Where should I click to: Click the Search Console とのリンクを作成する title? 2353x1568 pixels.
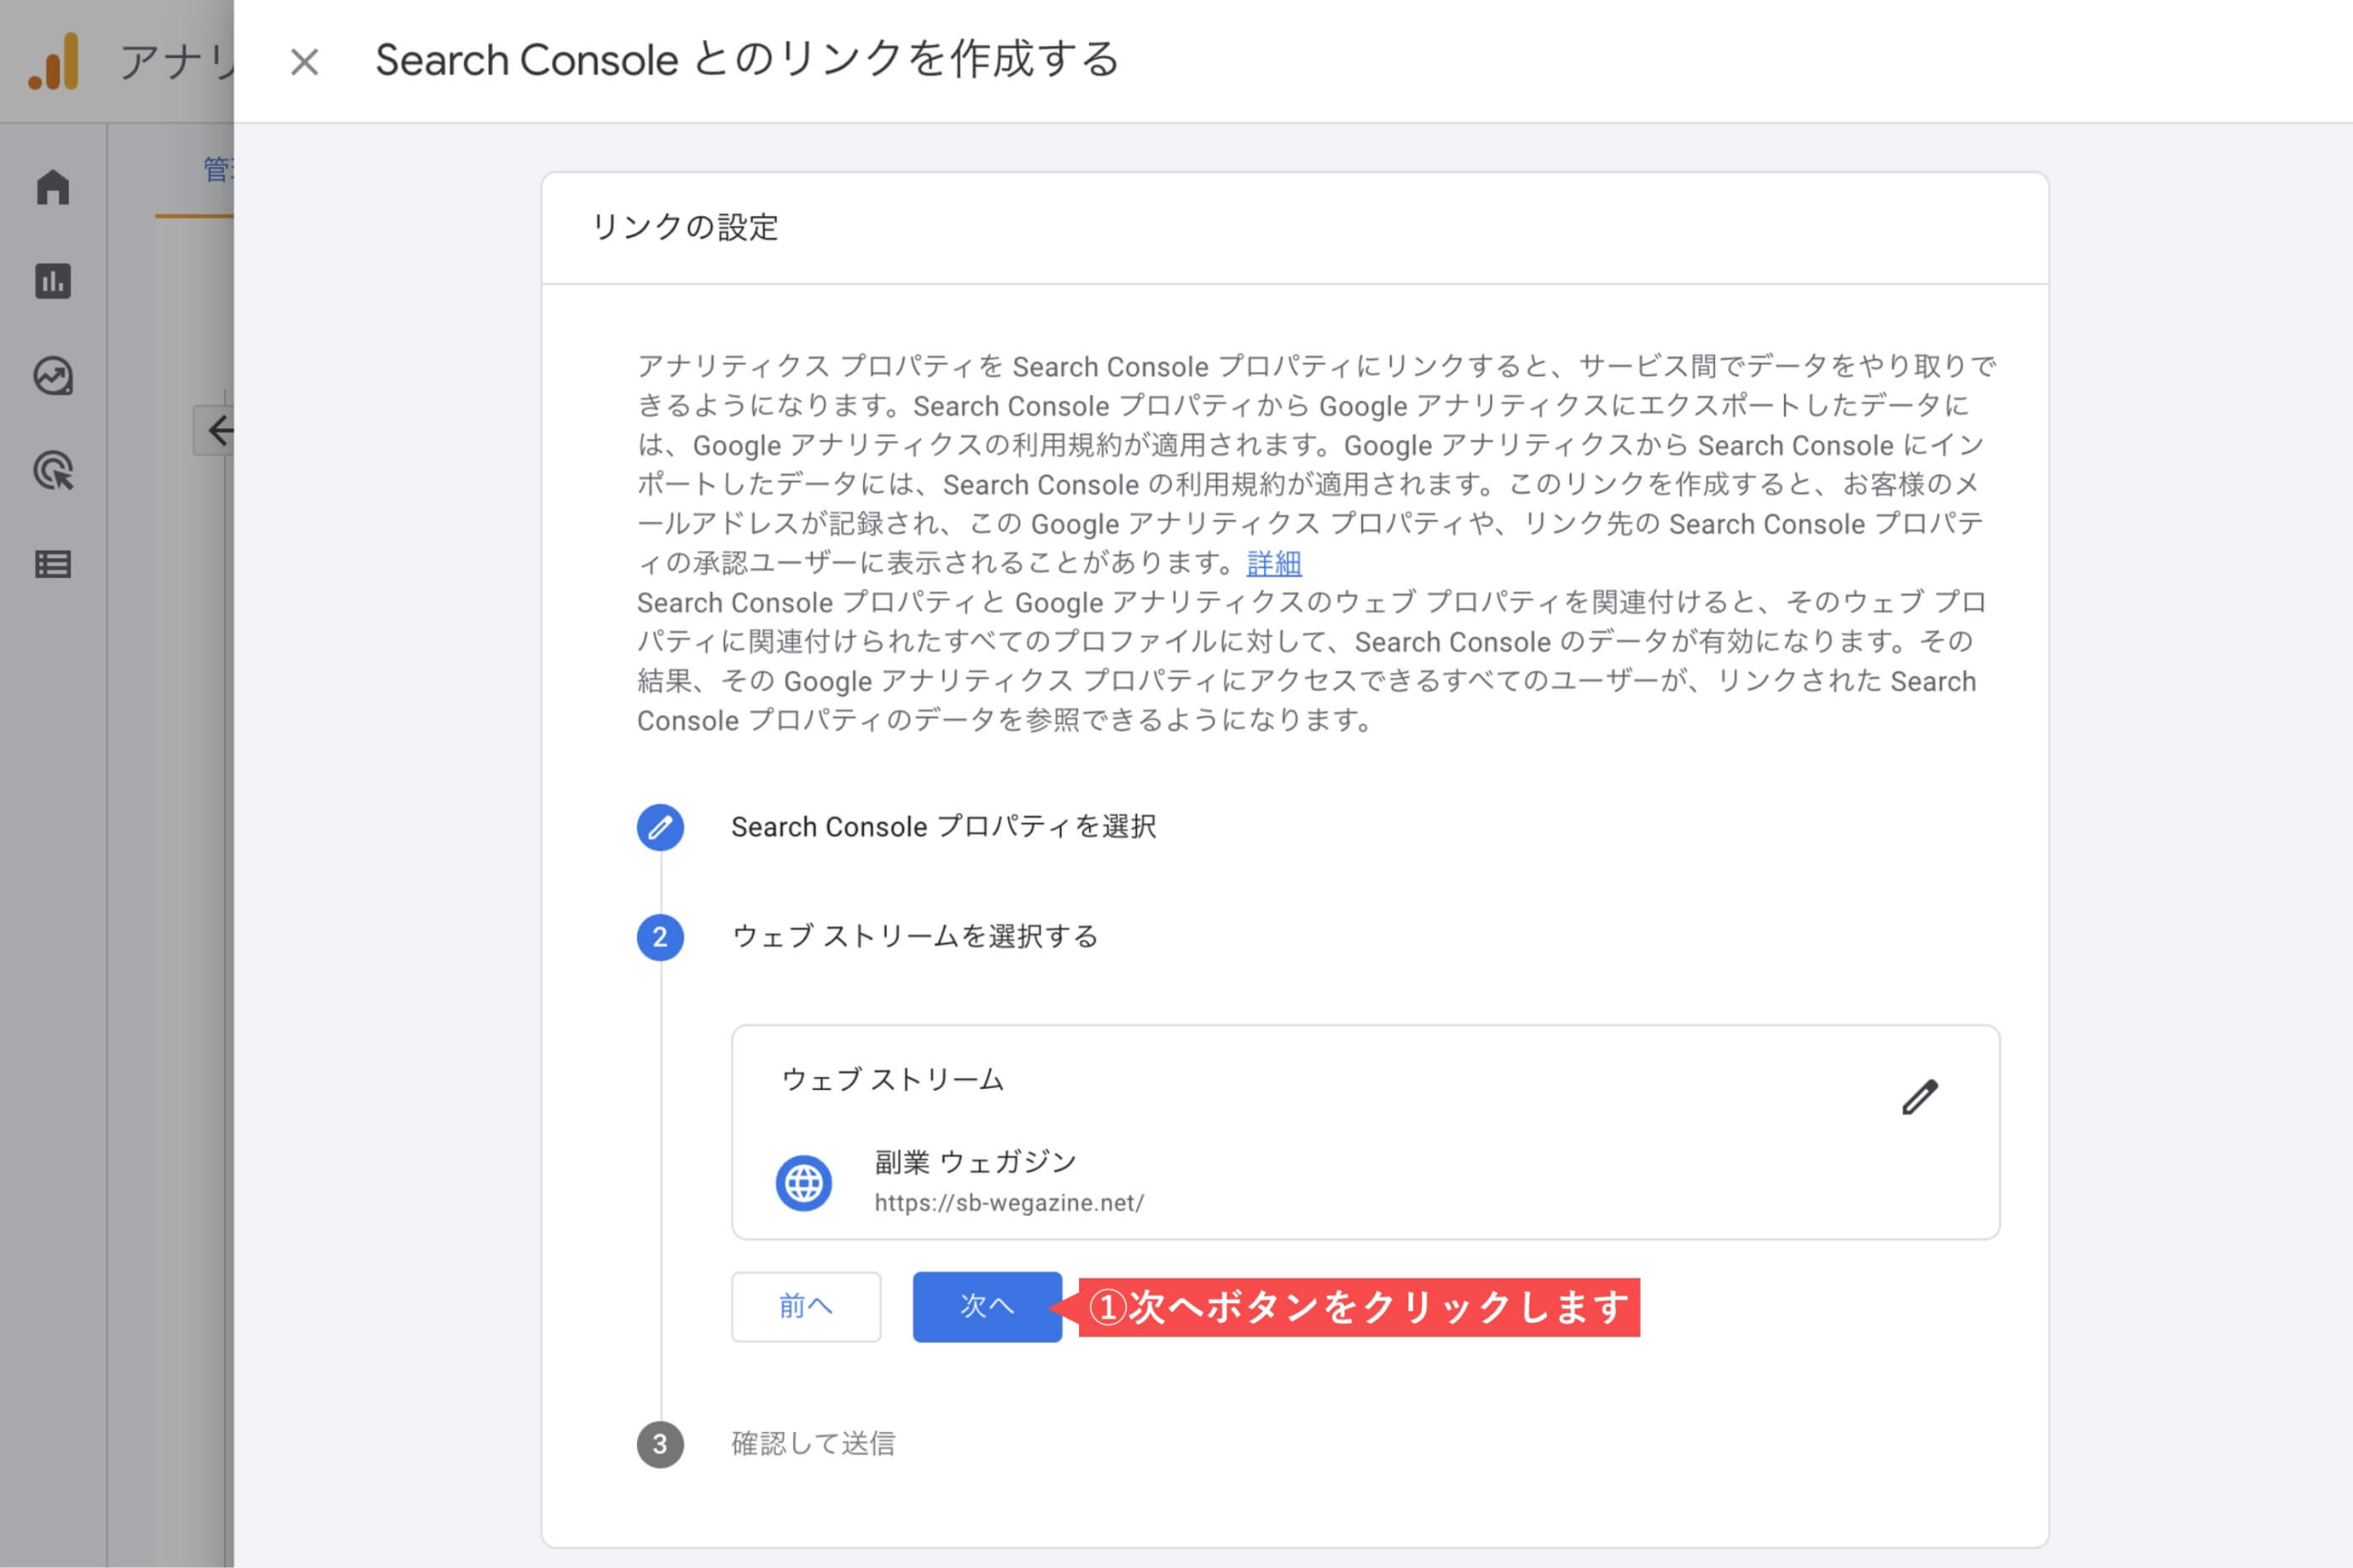pyautogui.click(x=746, y=60)
